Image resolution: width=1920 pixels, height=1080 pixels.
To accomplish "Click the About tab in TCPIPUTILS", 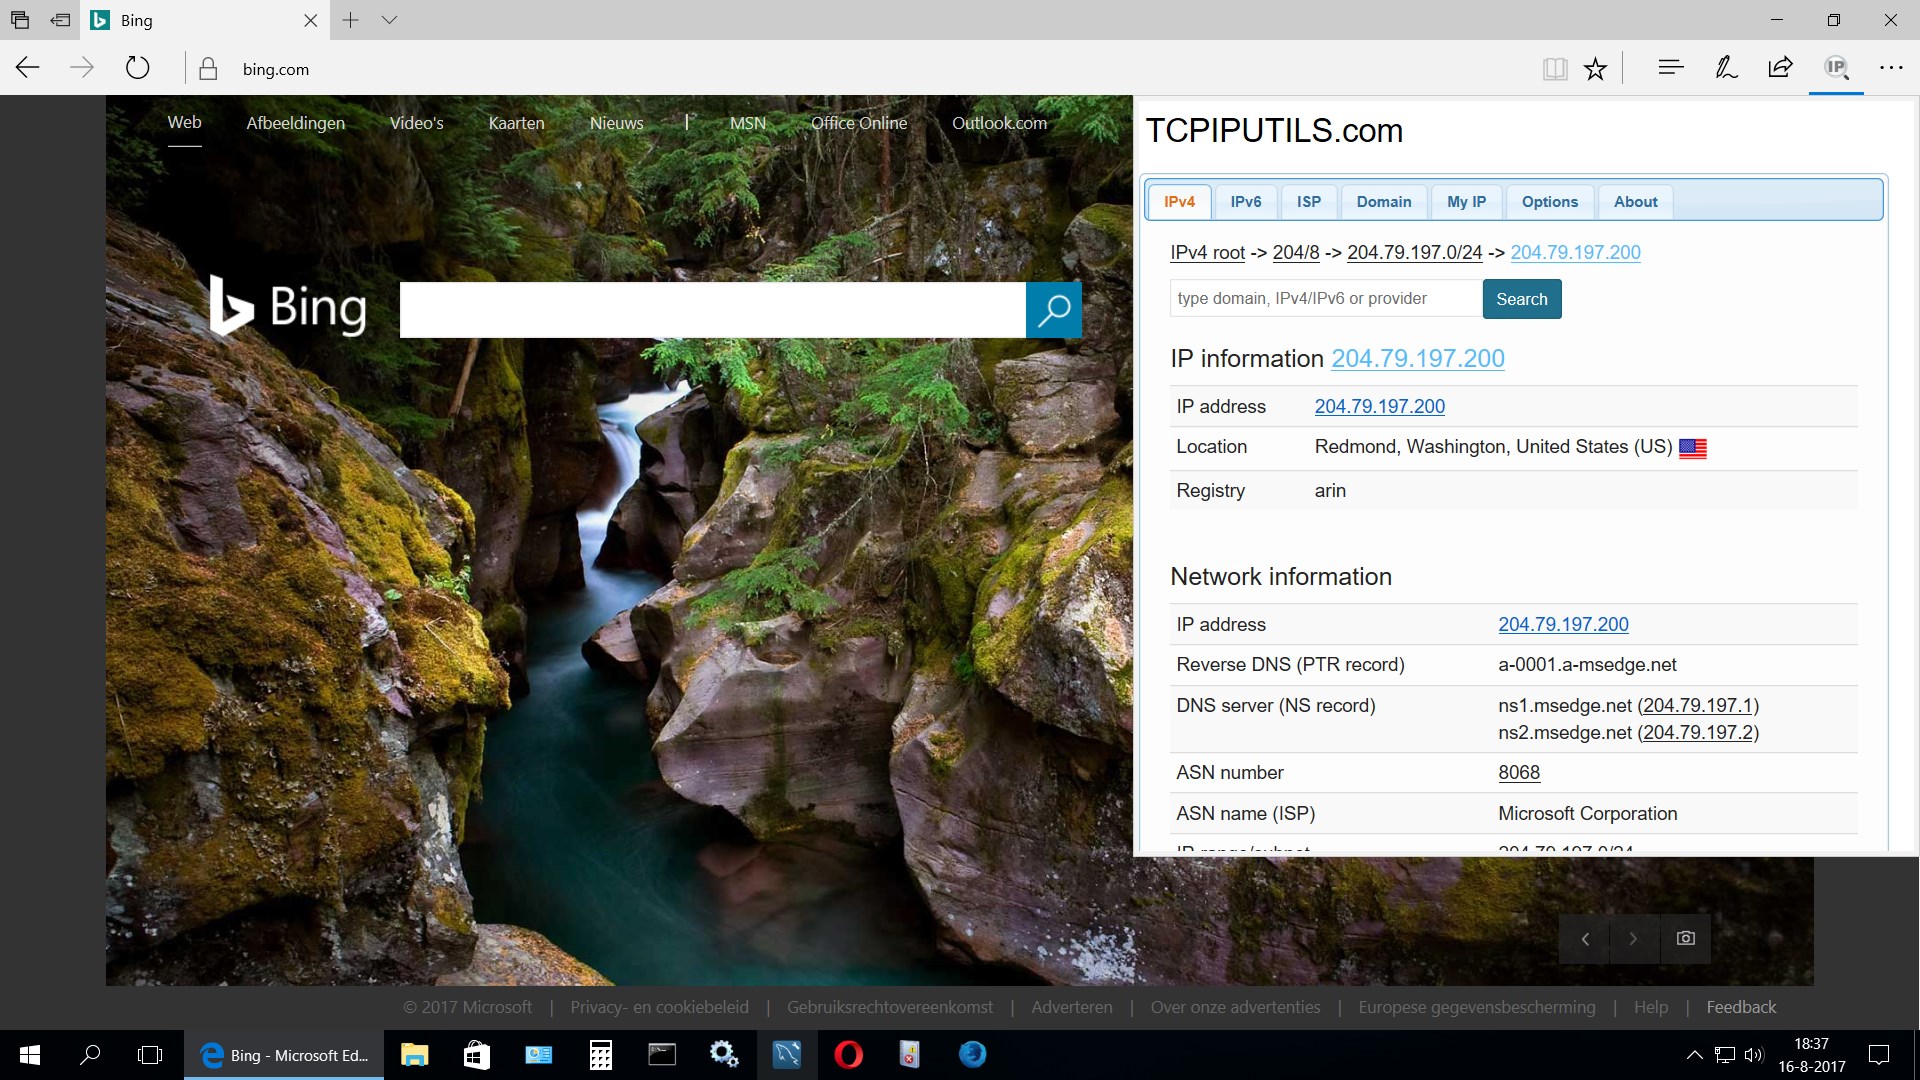I will click(x=1635, y=202).
